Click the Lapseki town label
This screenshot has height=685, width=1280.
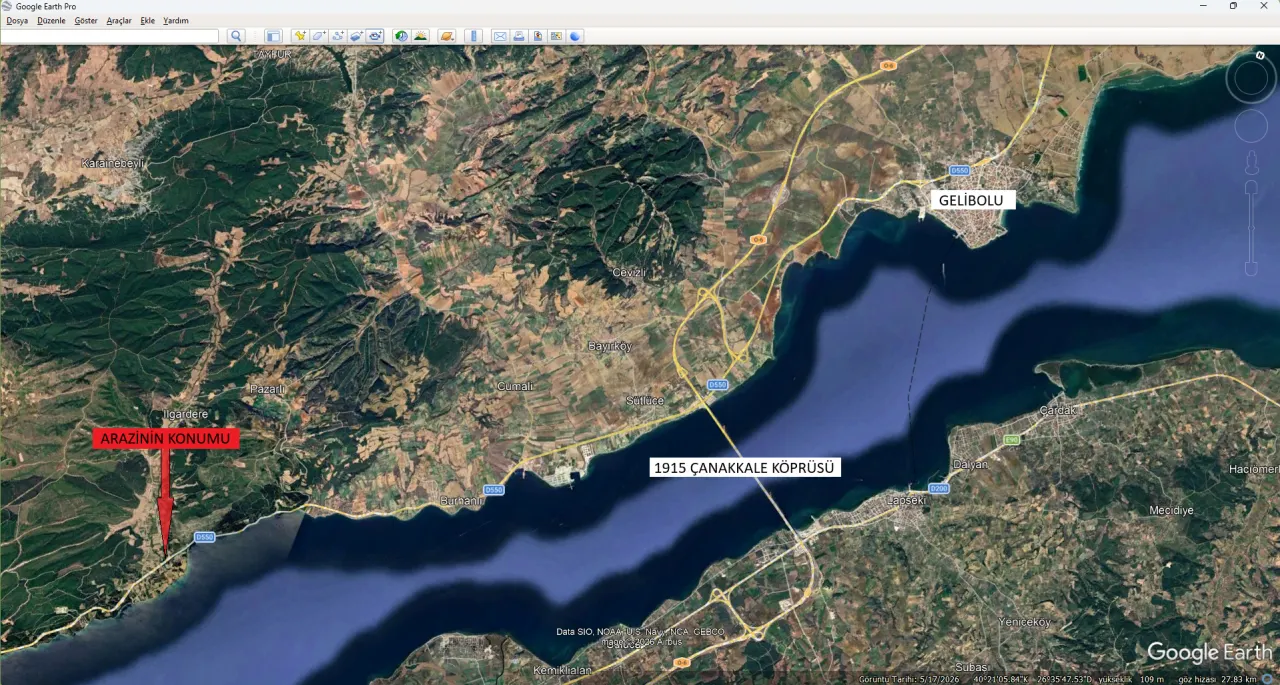(x=908, y=499)
